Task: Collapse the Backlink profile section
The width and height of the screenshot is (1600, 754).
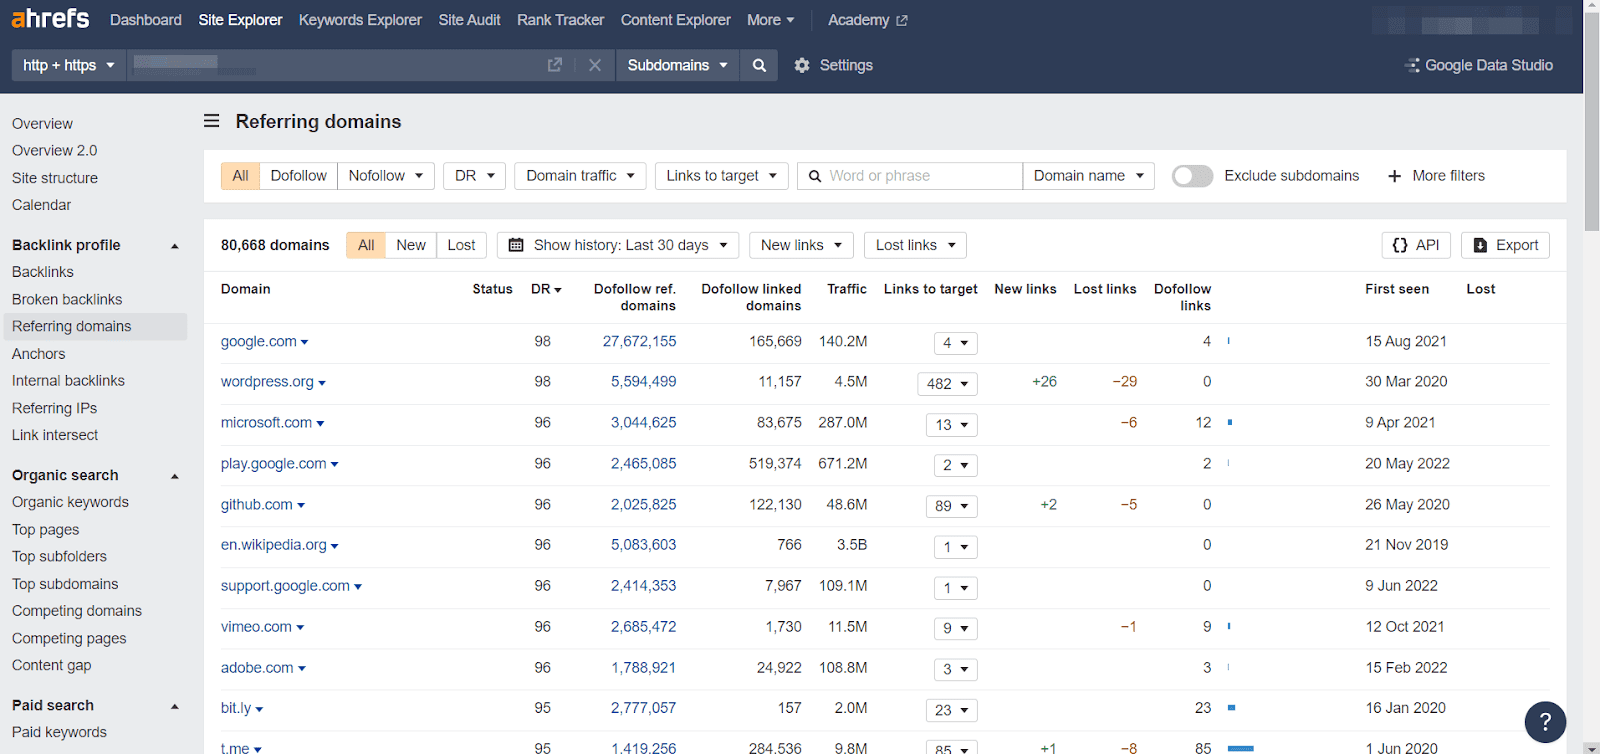Action: click(x=175, y=246)
